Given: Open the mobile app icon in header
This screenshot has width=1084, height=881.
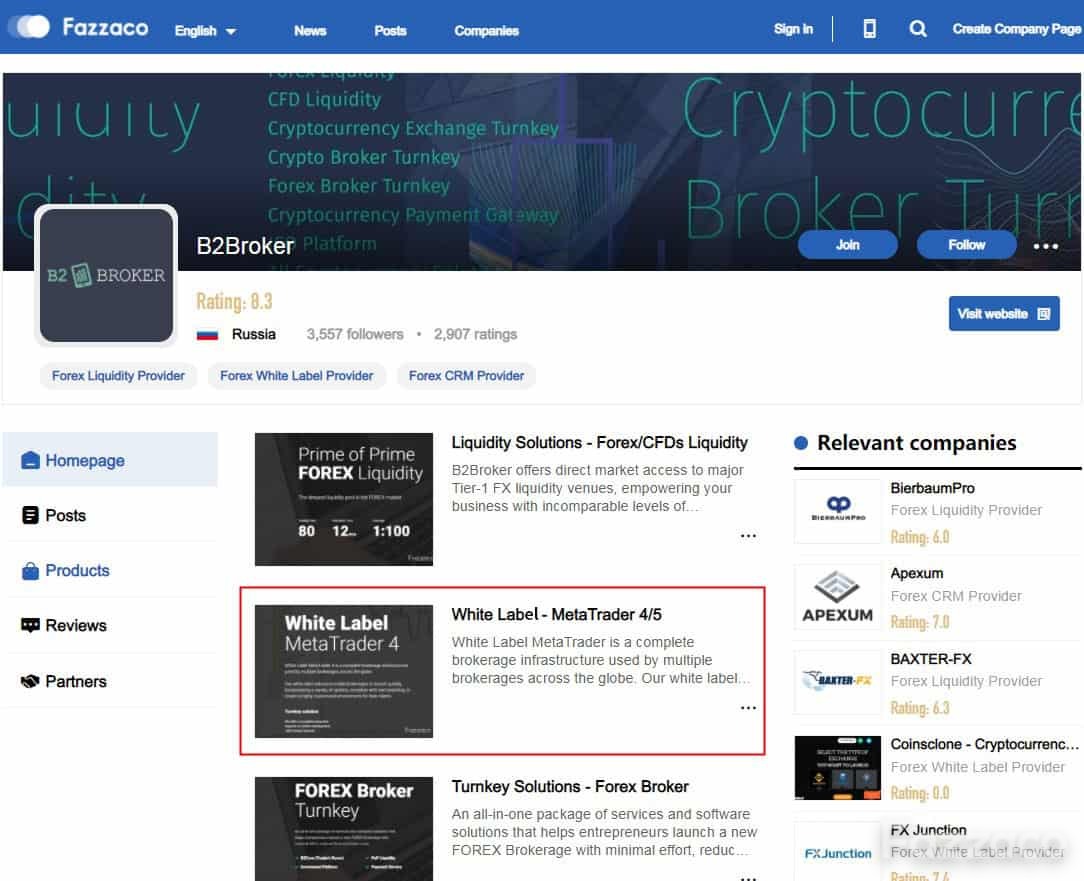Looking at the screenshot, I should 870,28.
